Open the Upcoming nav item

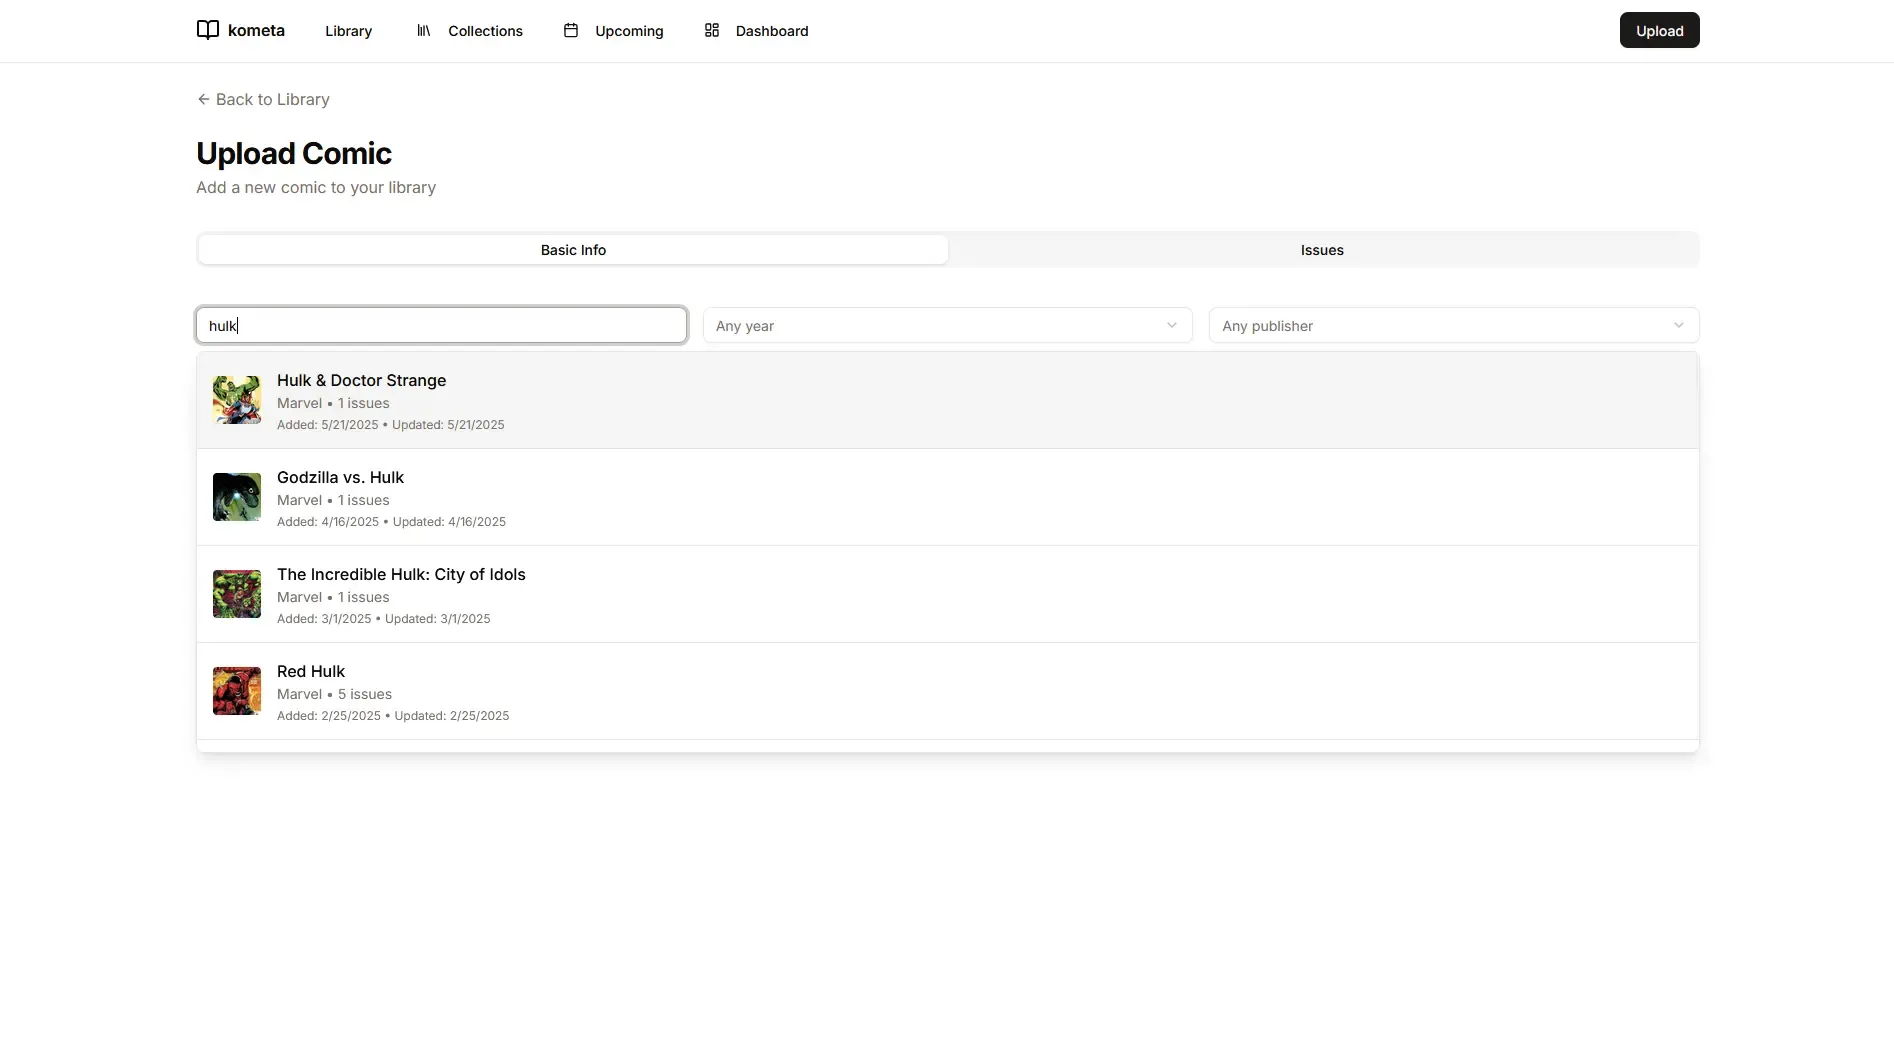[x=613, y=31]
